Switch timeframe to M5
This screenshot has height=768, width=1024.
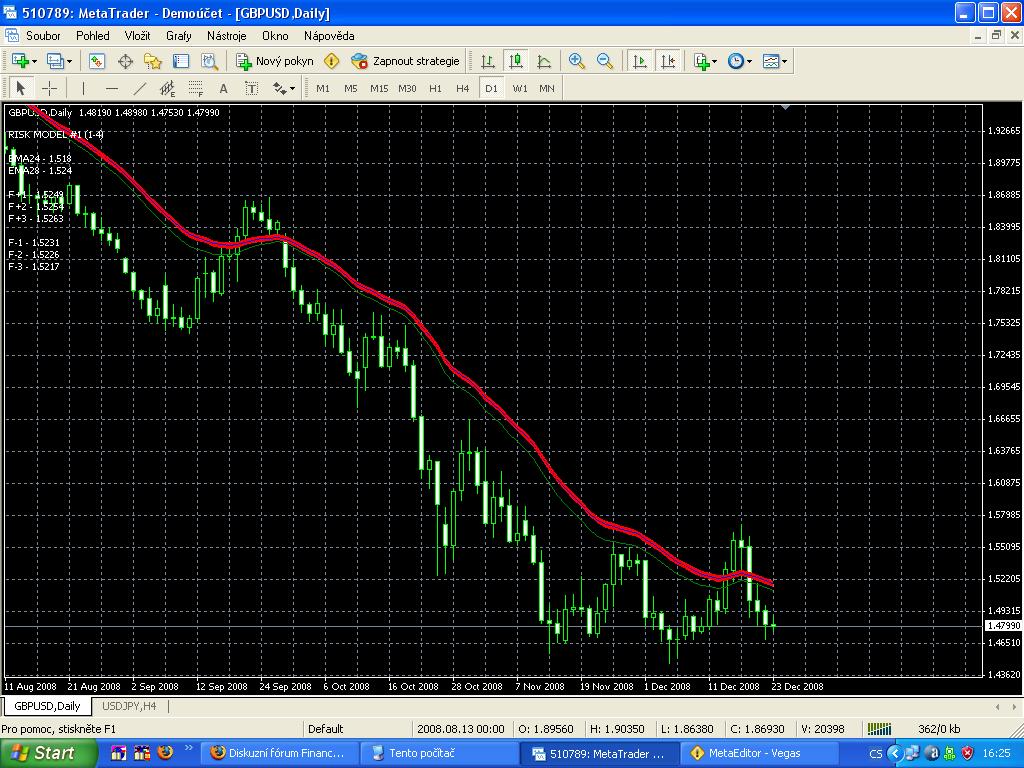pos(351,88)
